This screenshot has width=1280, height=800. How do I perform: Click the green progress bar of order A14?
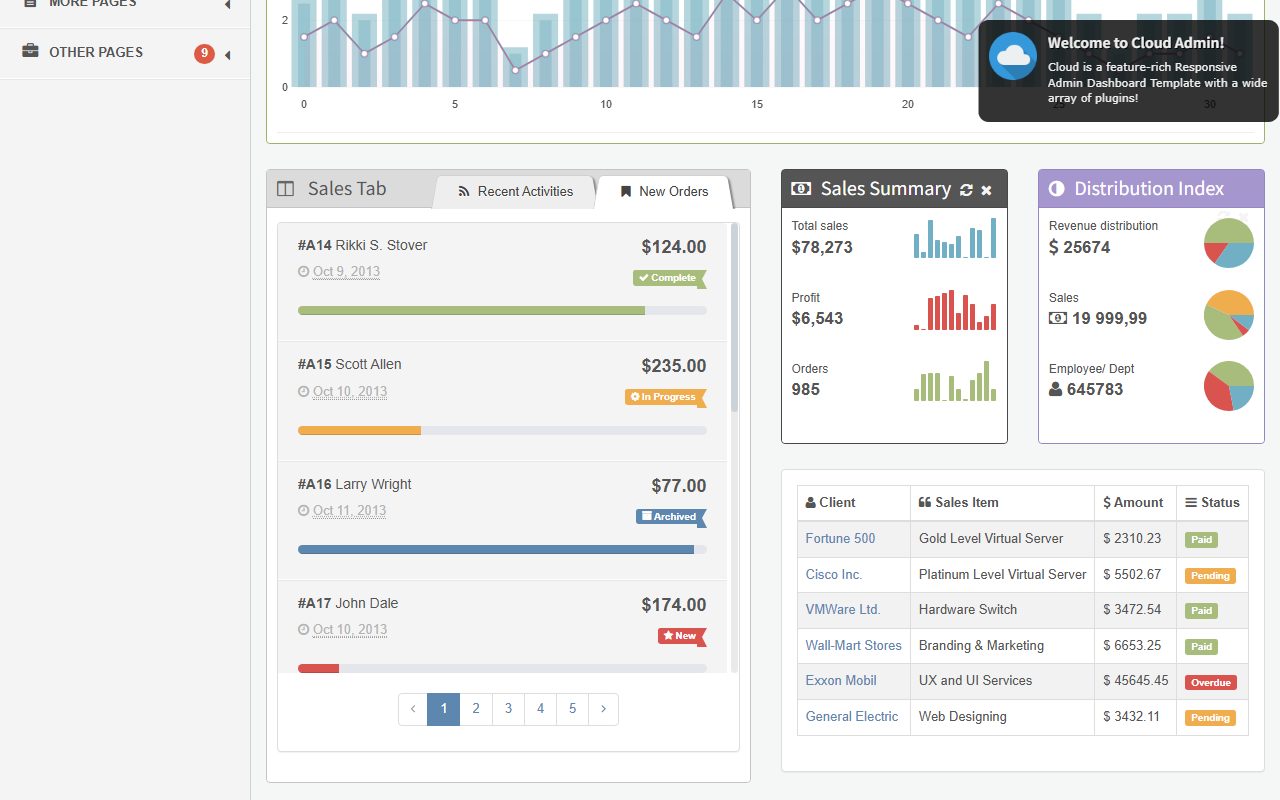[x=471, y=311]
